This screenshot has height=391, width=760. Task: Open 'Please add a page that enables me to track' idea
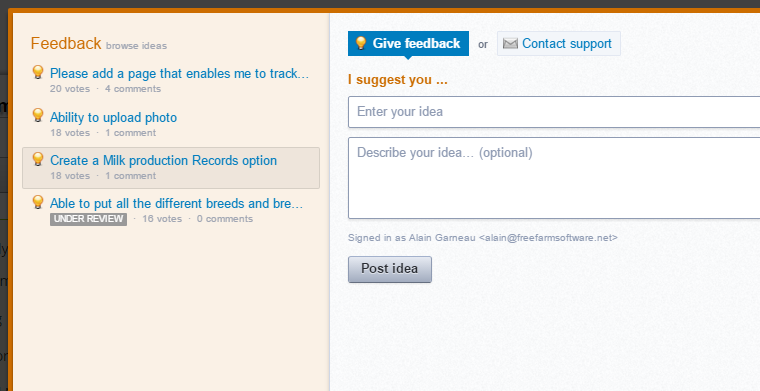coord(179,73)
